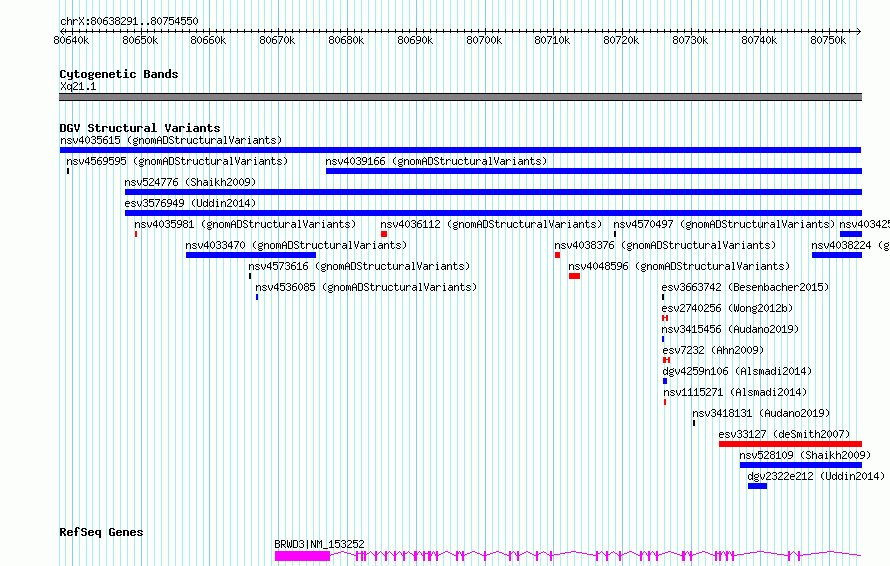Click the dgv2322e212 (Uddin2014) label
890x566 pixels.
click(x=816, y=476)
